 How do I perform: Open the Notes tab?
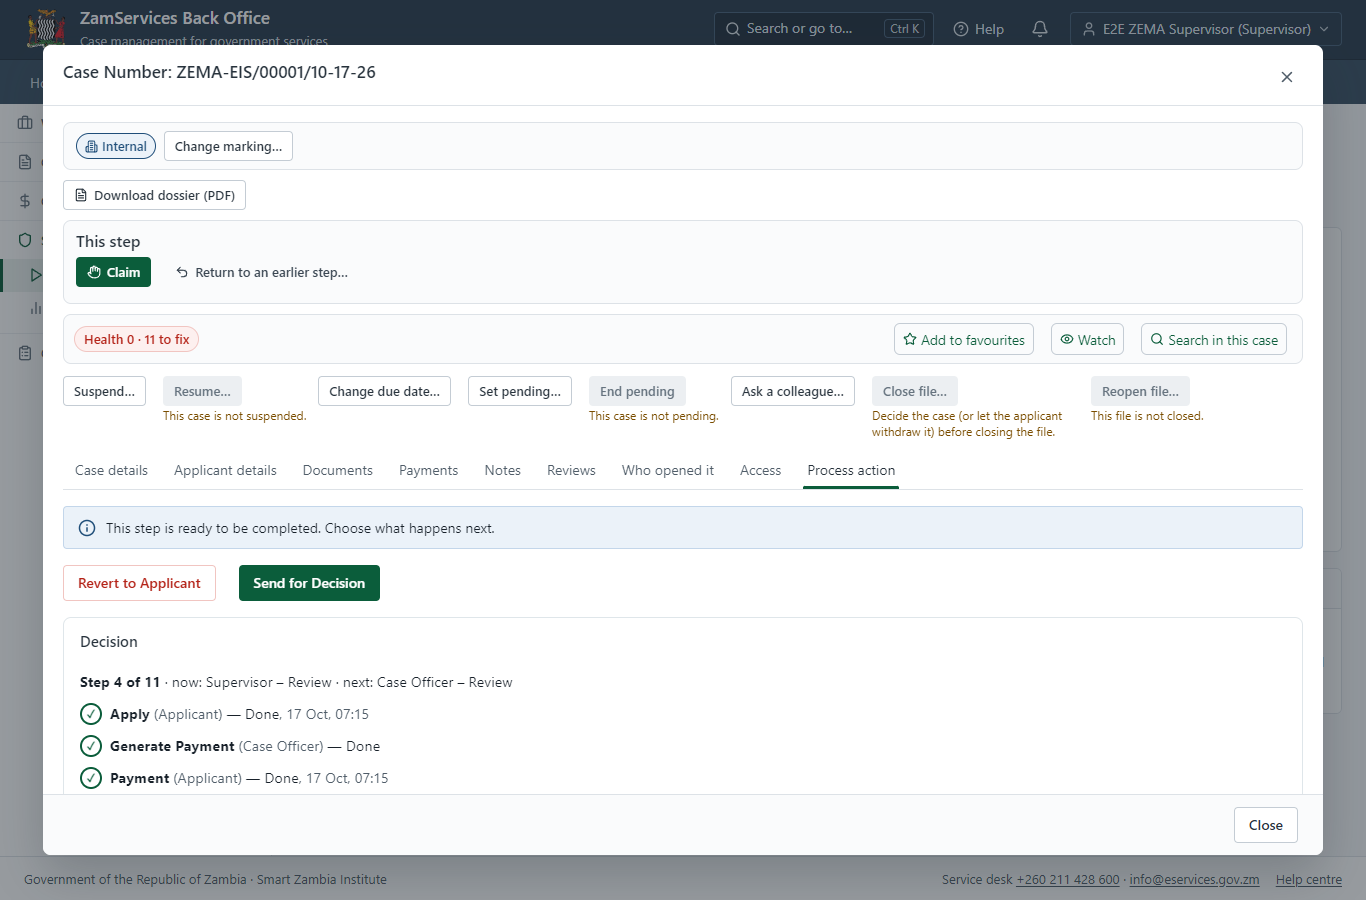pos(502,470)
